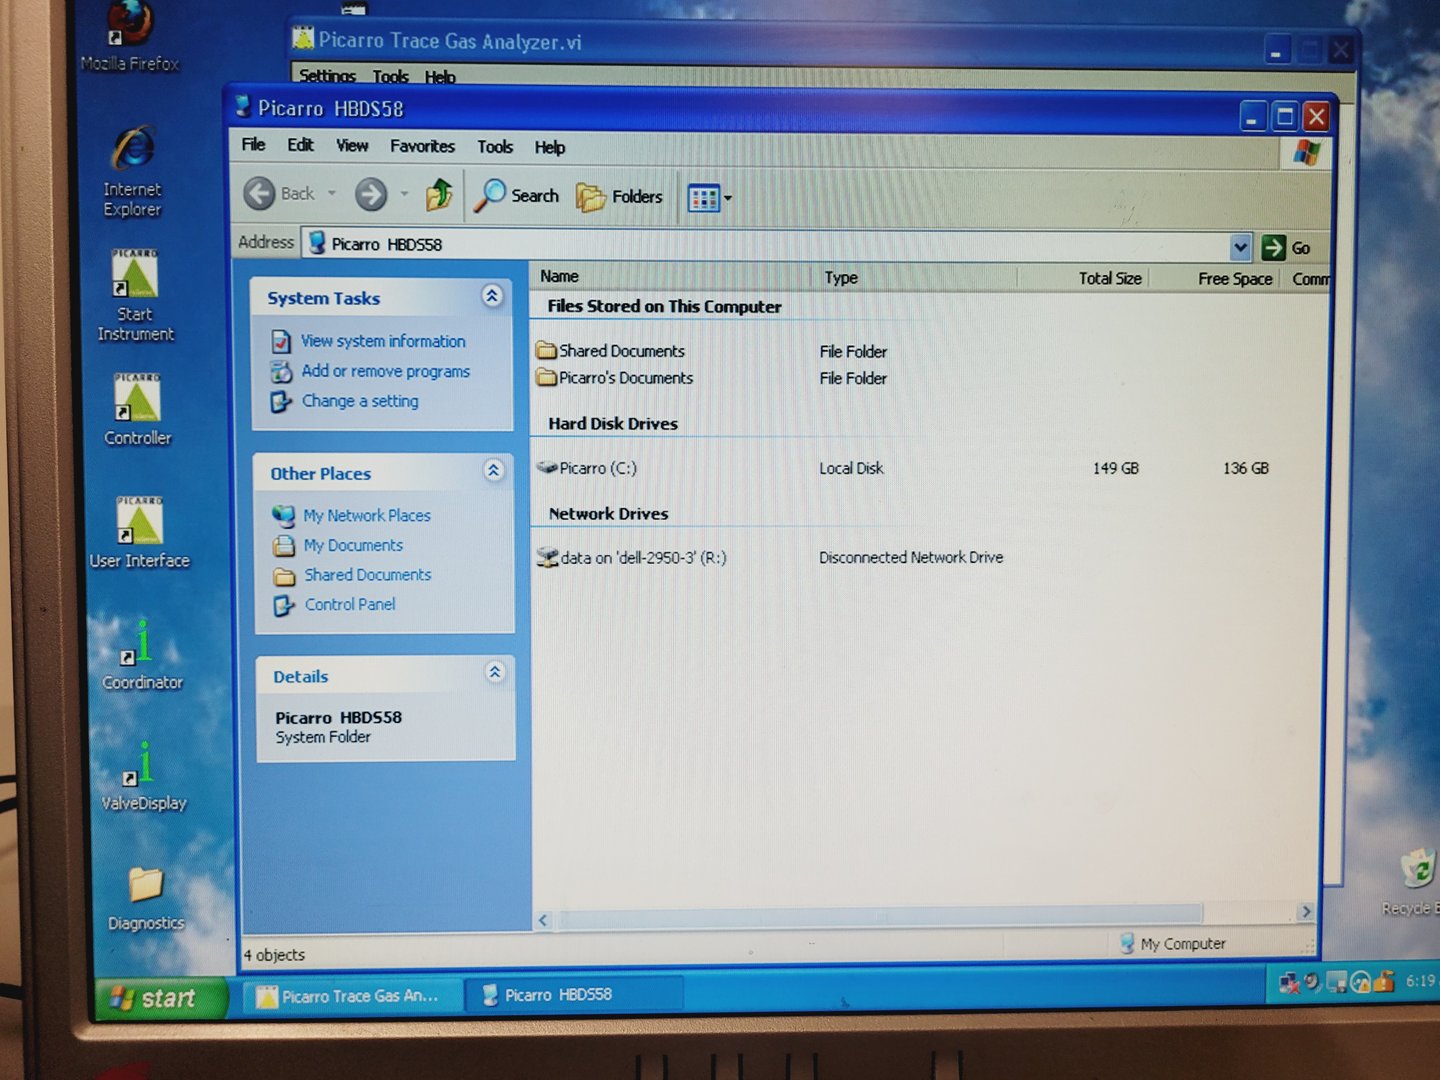Open the ValveDisplay desktop shortcut
1440x1080 pixels.
[x=143, y=775]
